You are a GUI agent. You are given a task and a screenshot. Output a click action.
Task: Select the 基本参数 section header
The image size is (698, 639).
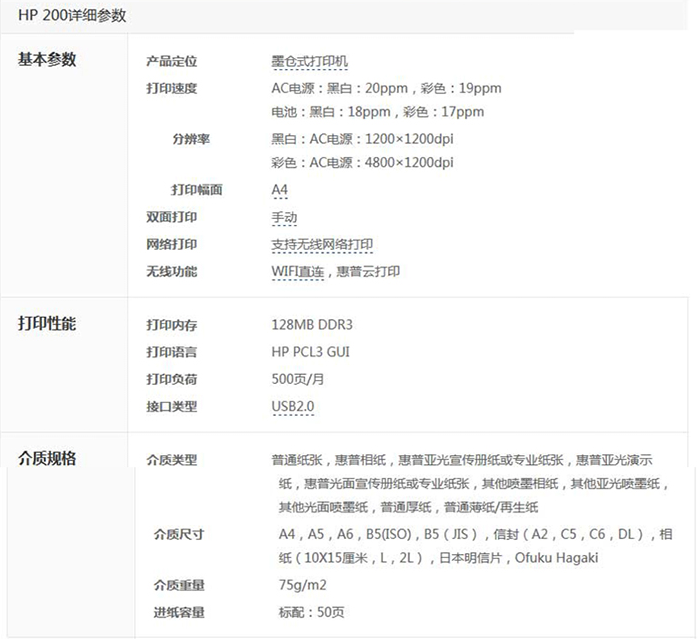point(47,59)
